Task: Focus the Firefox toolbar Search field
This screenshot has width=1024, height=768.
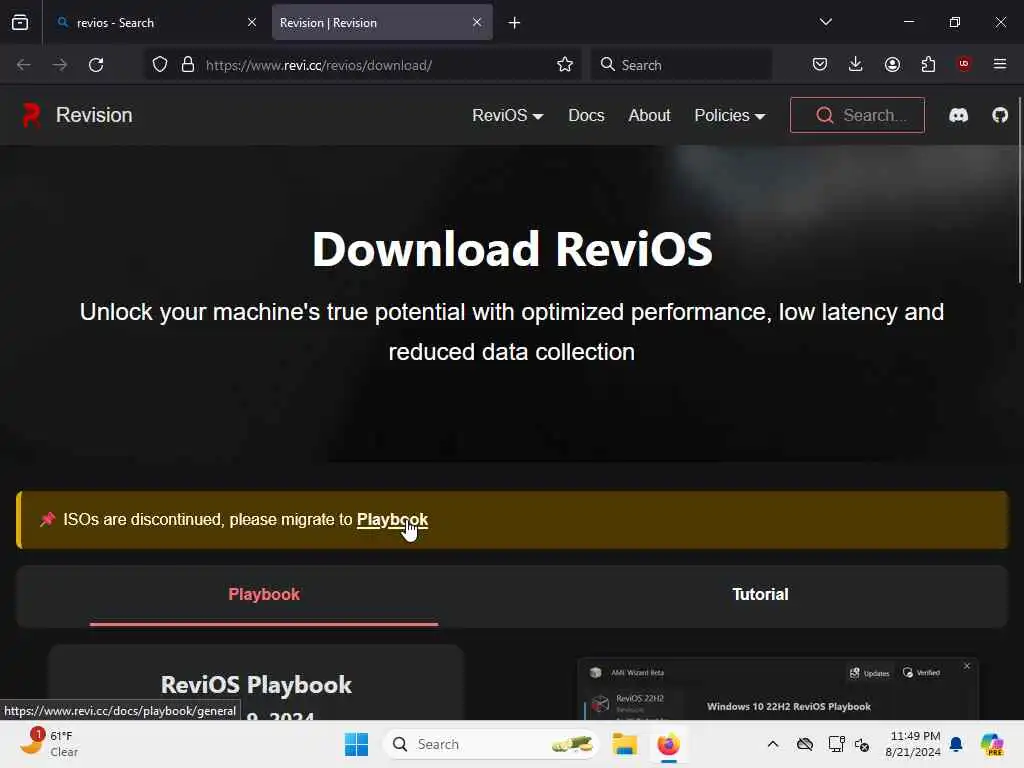Action: click(681, 65)
